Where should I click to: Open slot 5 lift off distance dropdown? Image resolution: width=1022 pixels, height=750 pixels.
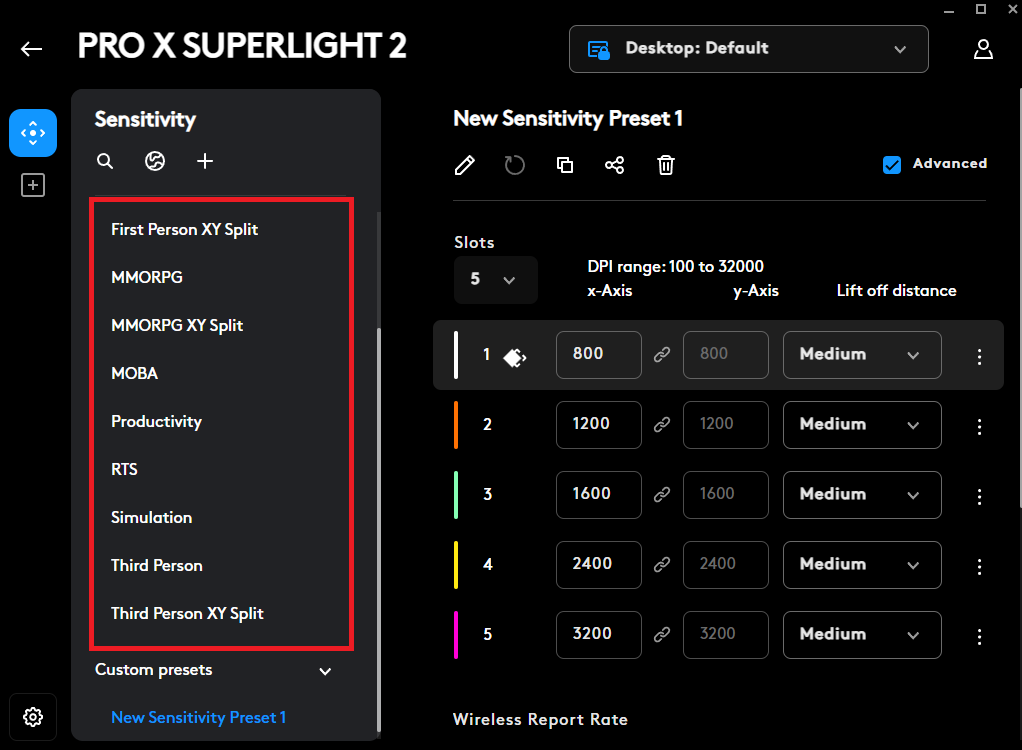(862, 635)
